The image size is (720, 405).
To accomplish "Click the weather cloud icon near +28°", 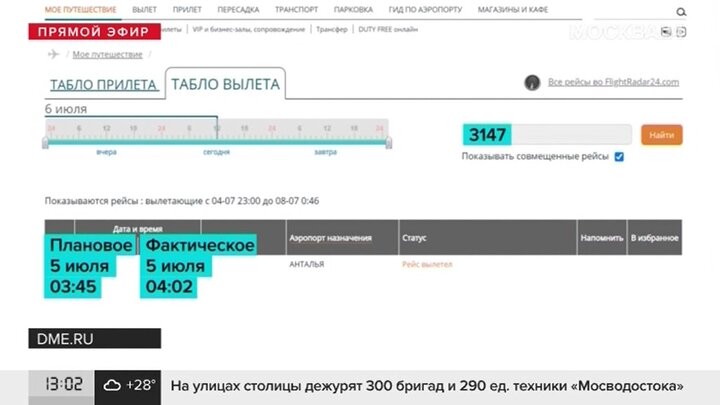I will (x=112, y=385).
